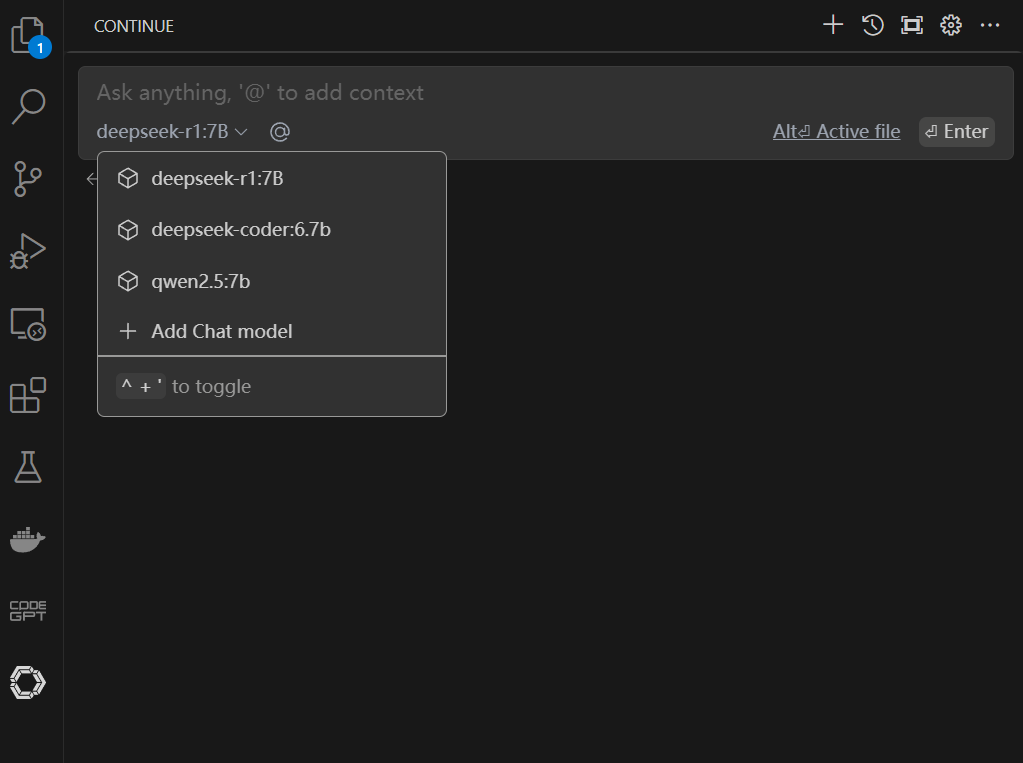Open Run and Debug panel
1023x763 pixels.
[x=28, y=251]
